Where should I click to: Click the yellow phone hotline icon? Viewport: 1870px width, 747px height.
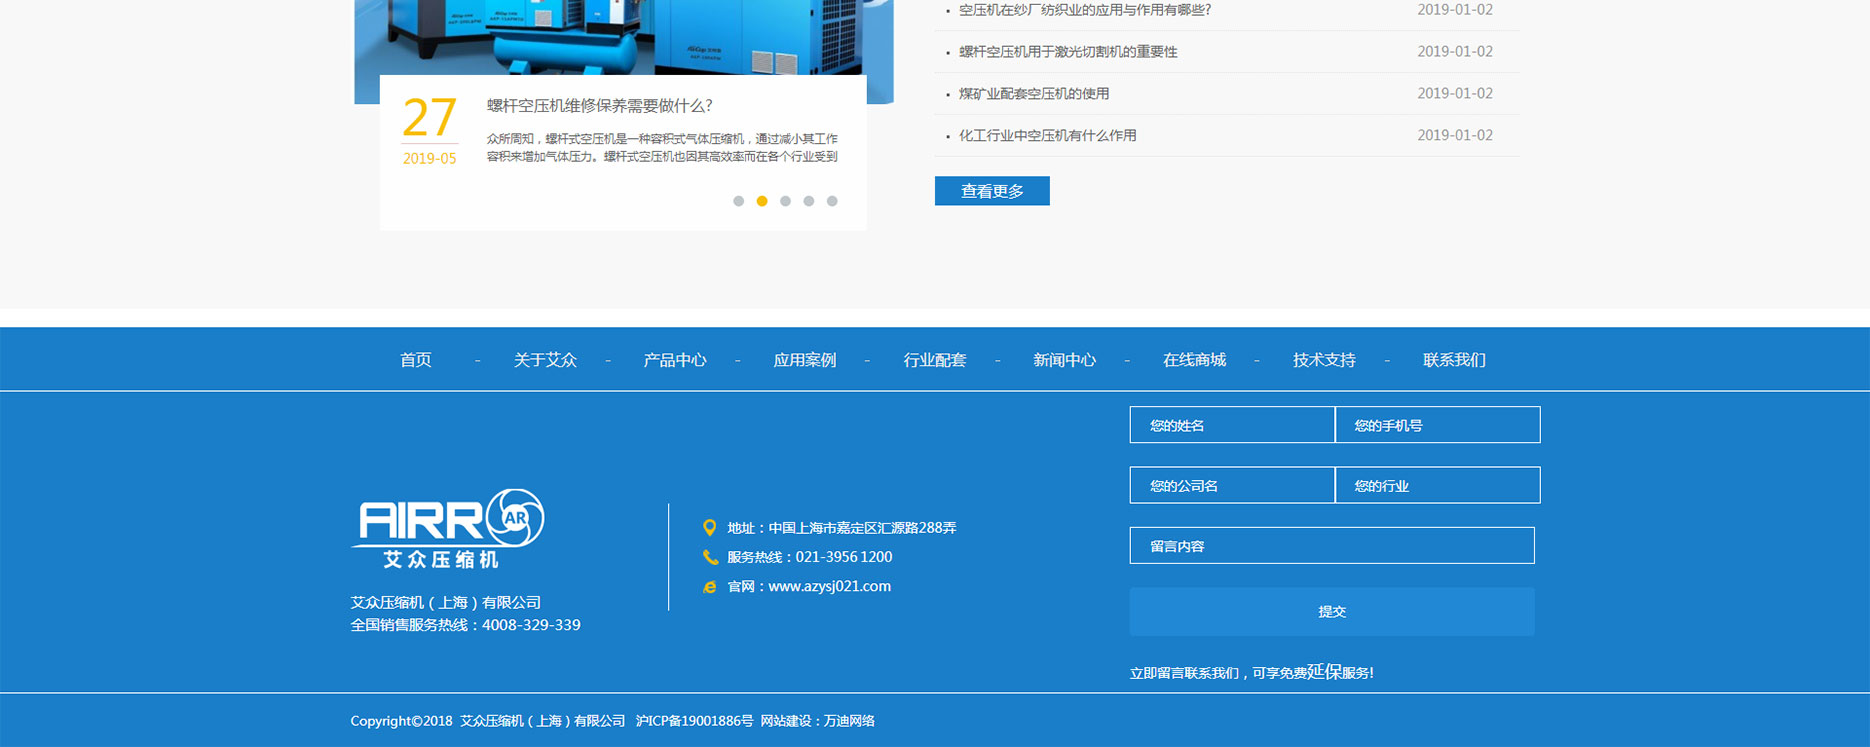tap(710, 557)
